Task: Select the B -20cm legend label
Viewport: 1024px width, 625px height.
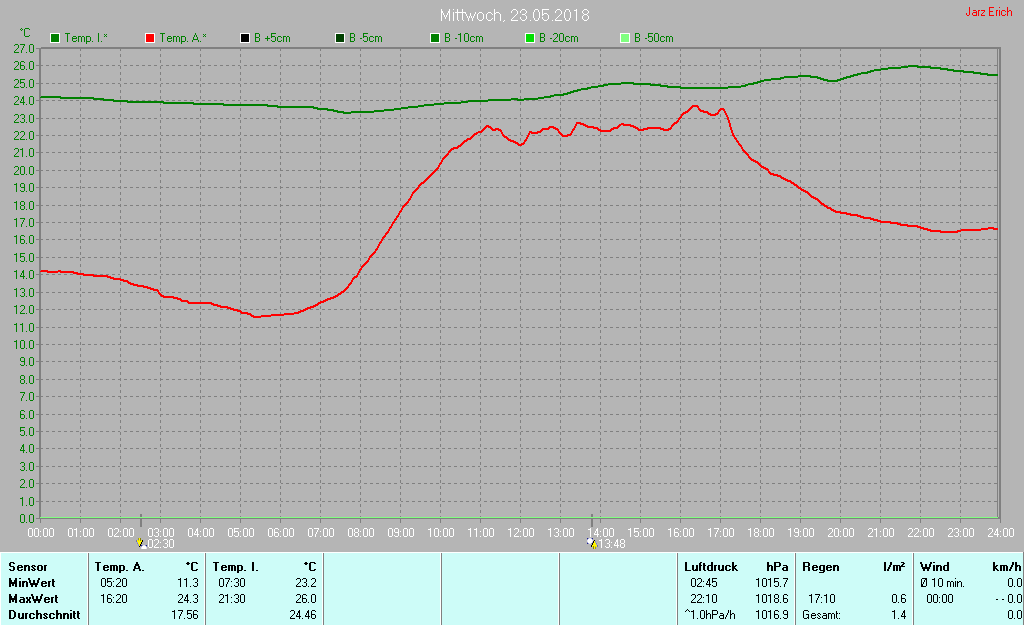Action: pos(559,38)
